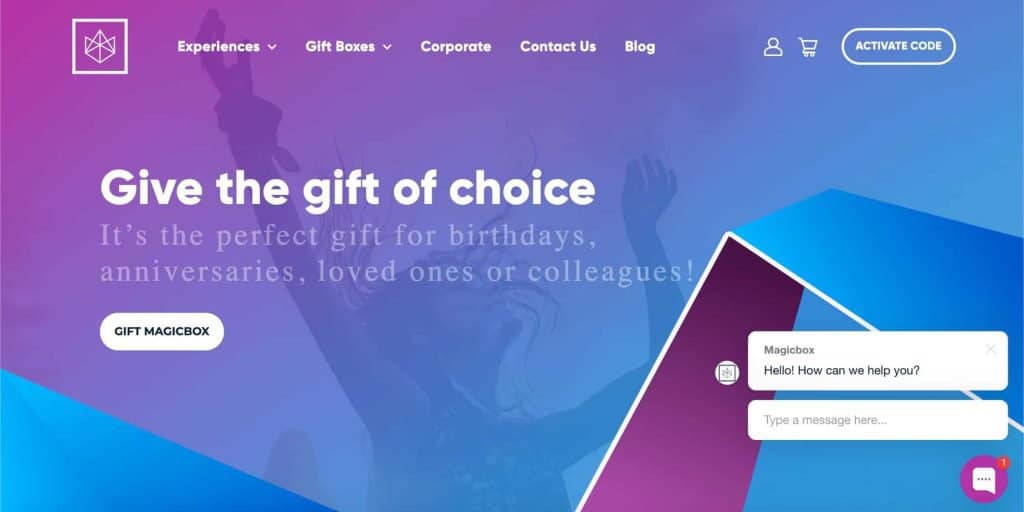Viewport: 1024px width, 512px height.
Task: Dismiss the chat greeting popup
Action: pyautogui.click(x=991, y=349)
